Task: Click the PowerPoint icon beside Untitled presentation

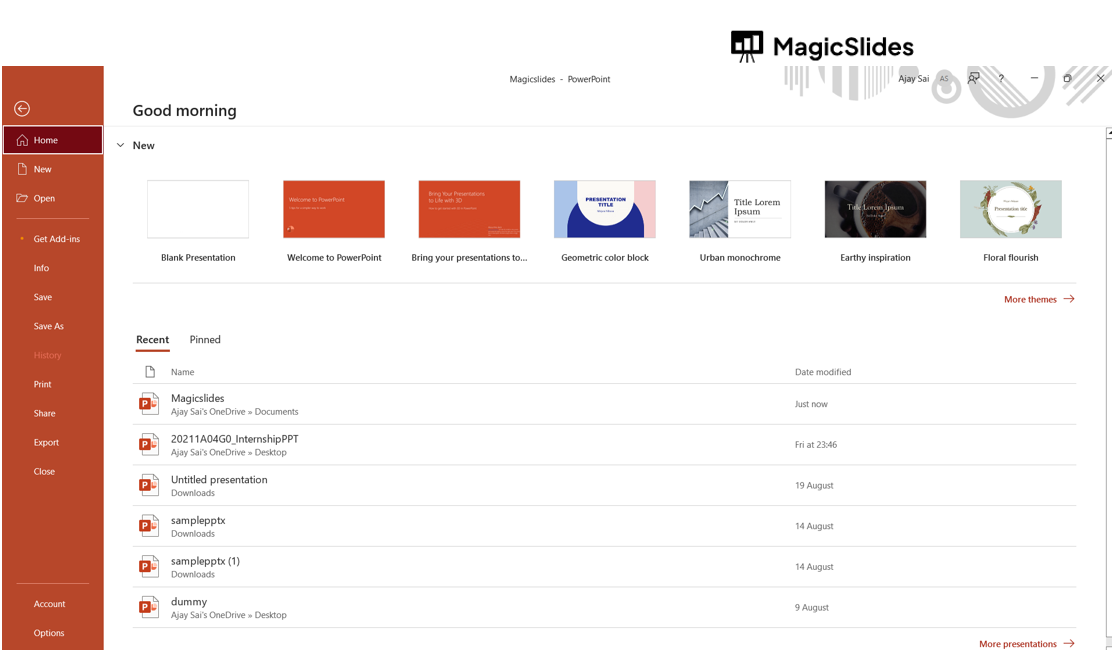Action: 148,486
